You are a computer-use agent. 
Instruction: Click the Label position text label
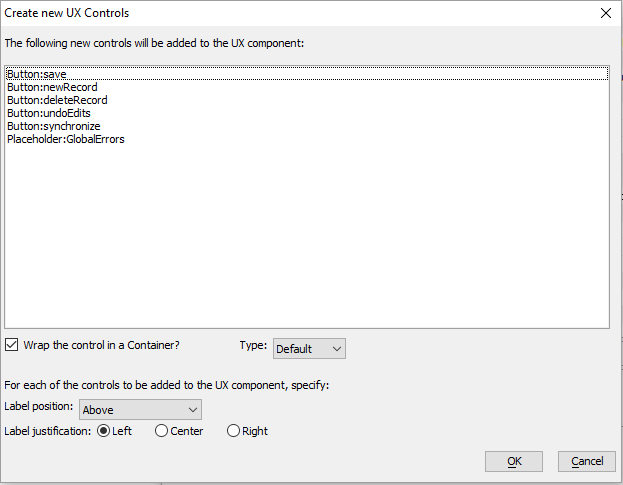click(x=39, y=406)
